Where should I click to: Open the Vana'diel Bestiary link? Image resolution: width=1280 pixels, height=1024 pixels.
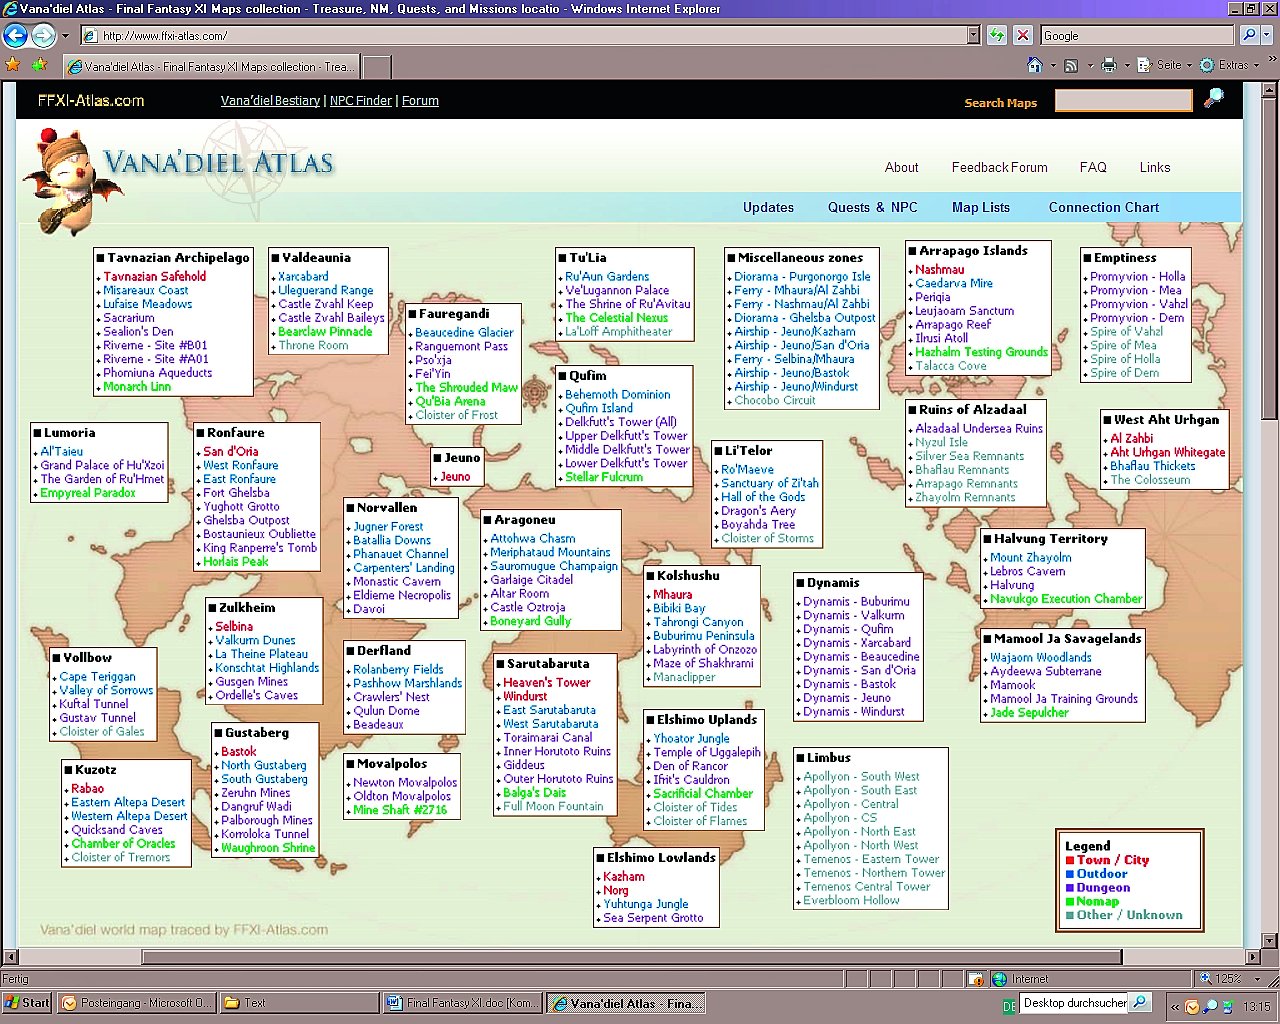(270, 101)
